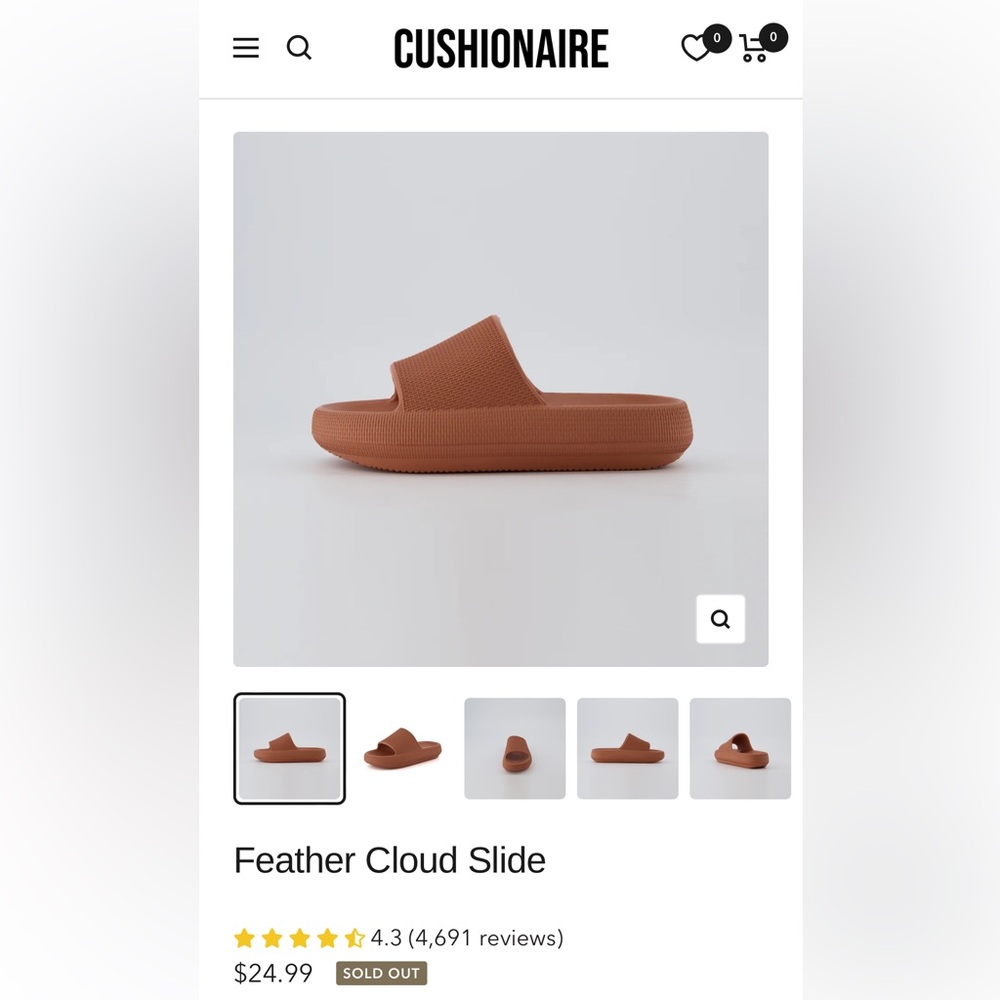The image size is (1000, 1000).
Task: Click the wishlist item count badge
Action: (717, 36)
